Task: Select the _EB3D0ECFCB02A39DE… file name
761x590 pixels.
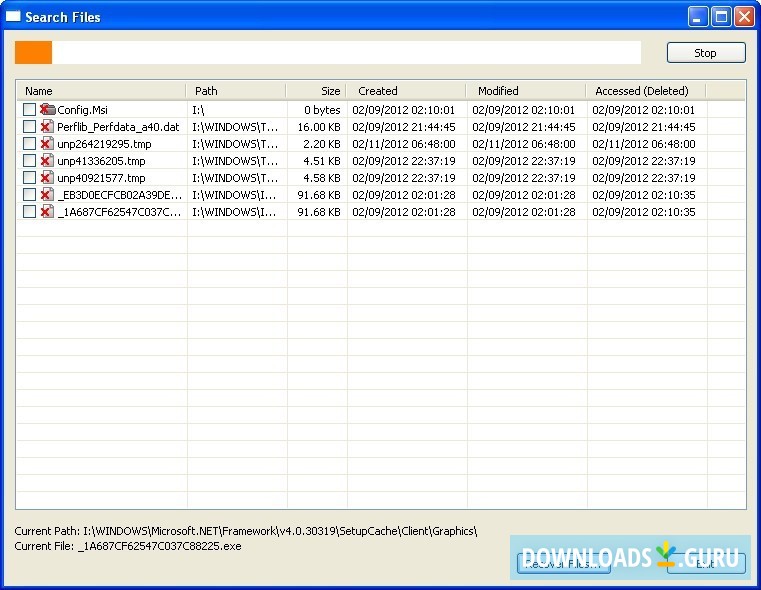Action: coord(119,195)
